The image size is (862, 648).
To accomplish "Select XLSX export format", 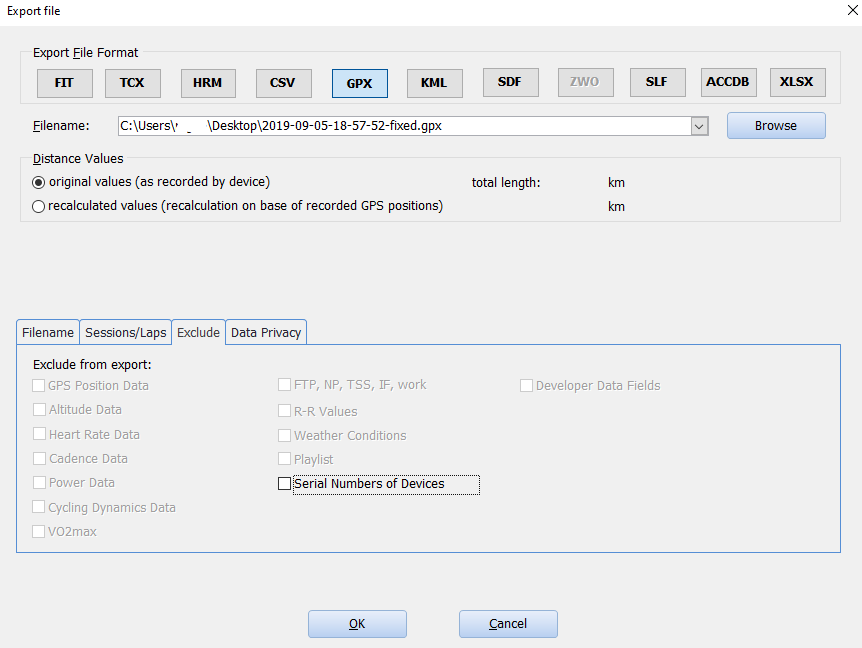I will (797, 82).
